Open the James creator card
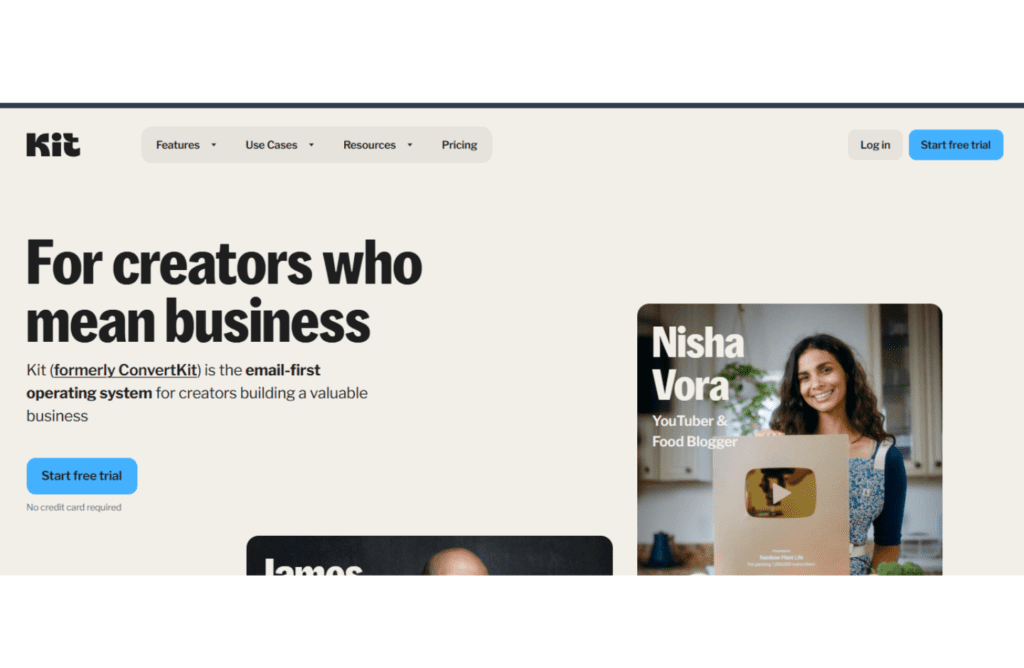 coord(429,556)
